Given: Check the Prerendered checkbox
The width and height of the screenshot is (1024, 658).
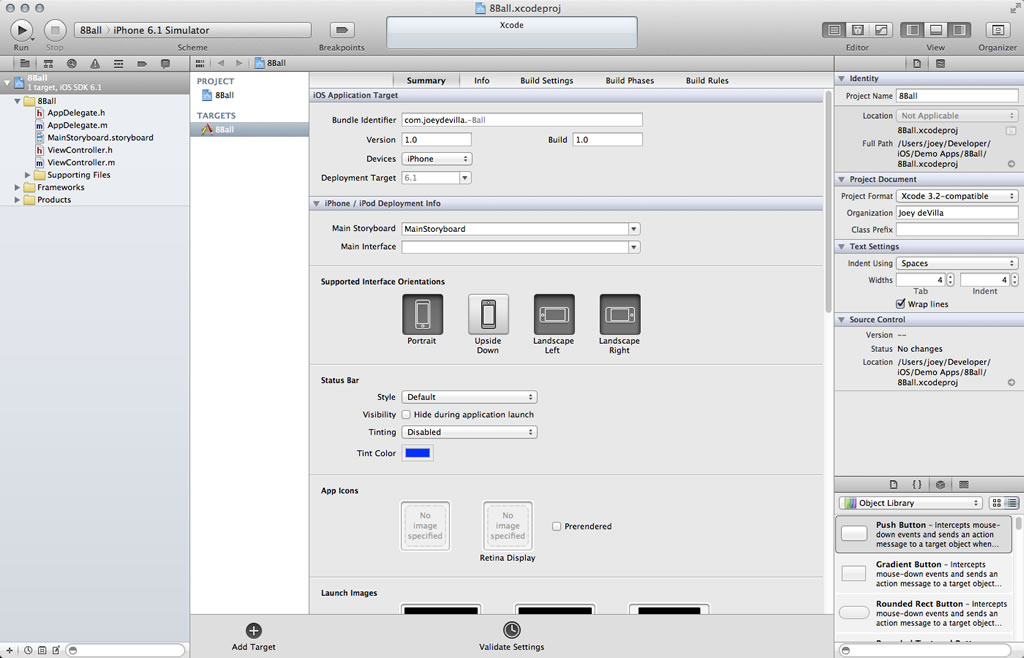Looking at the screenshot, I should point(556,526).
